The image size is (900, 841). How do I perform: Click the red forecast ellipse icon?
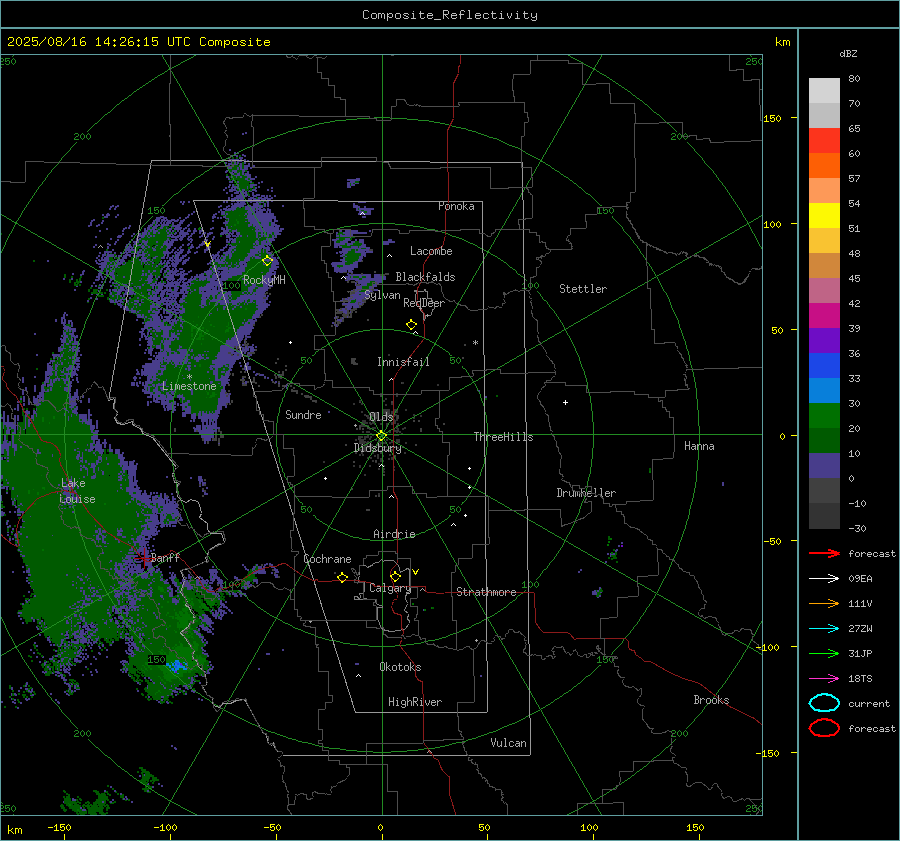tap(824, 728)
